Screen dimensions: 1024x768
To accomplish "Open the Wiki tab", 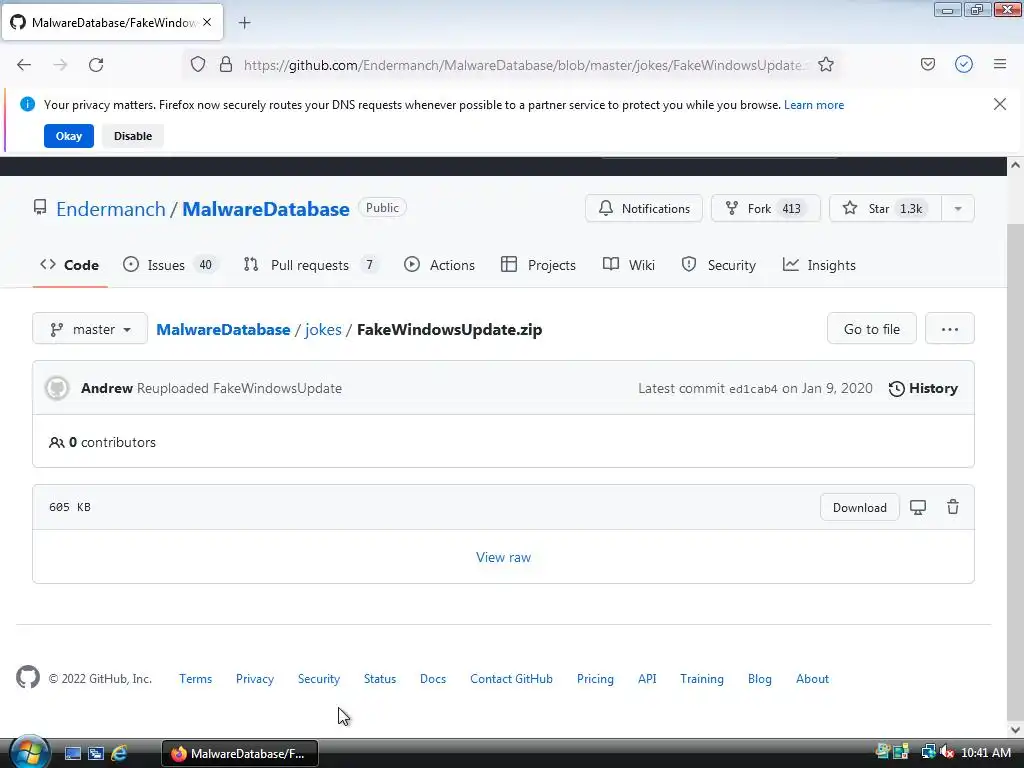I will [629, 264].
